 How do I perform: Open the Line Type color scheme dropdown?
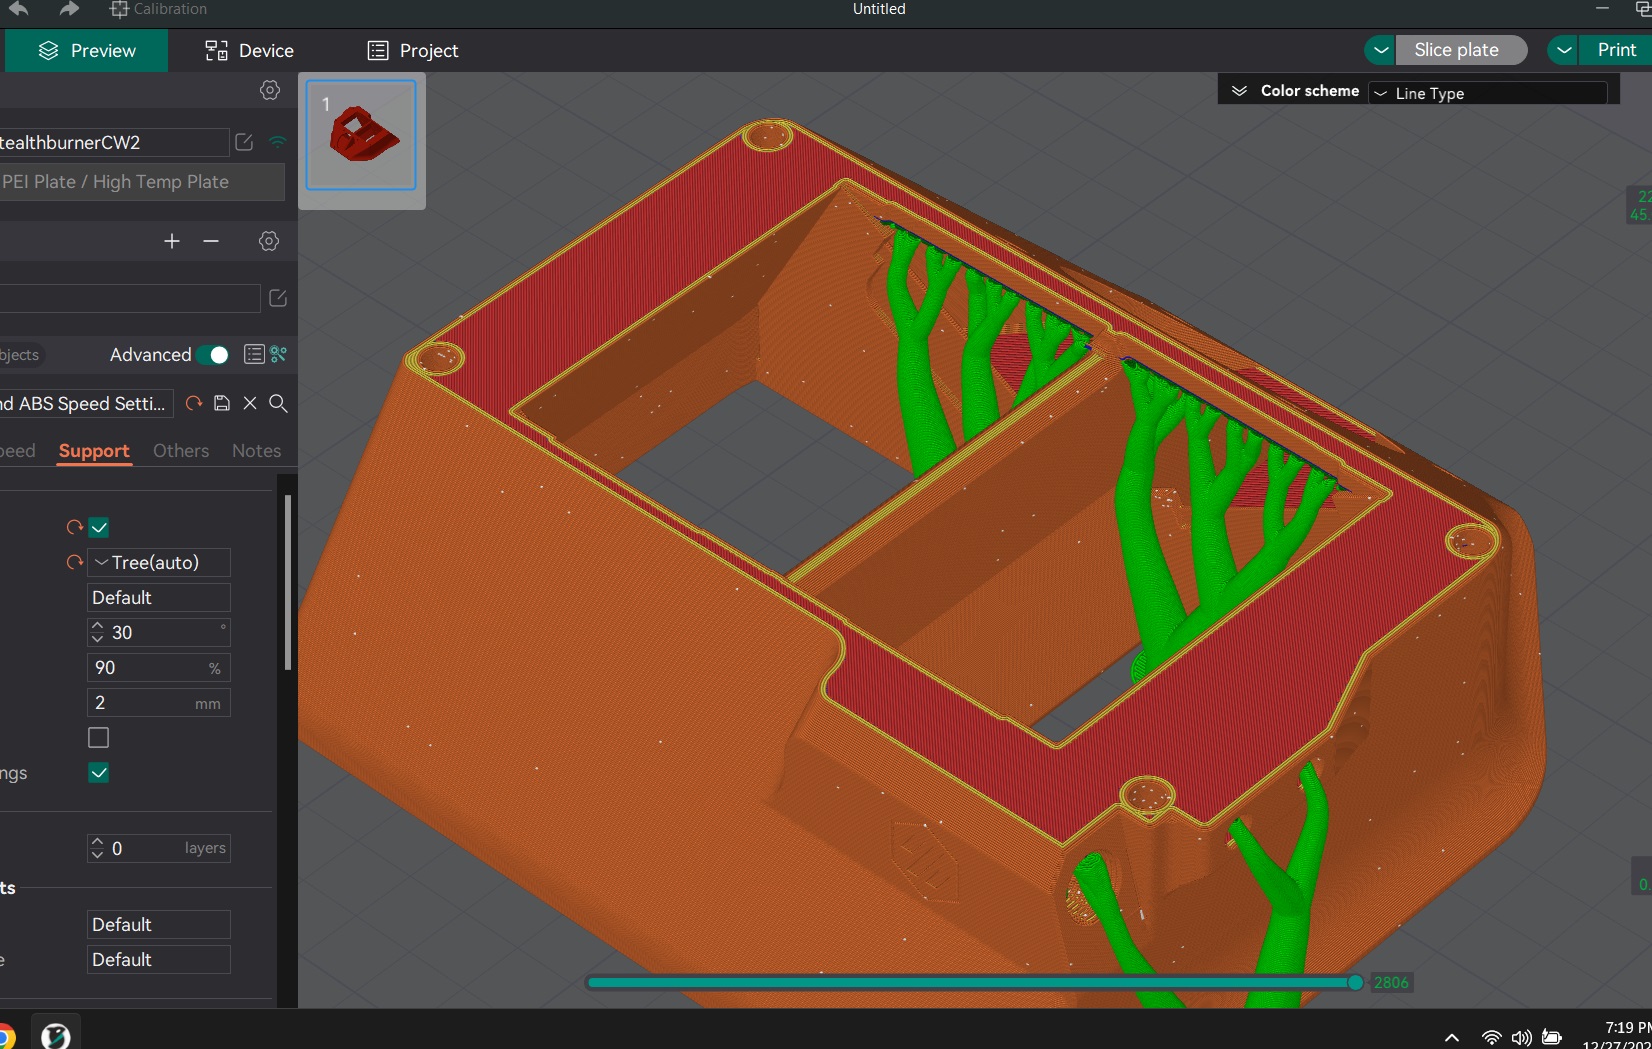[1487, 93]
